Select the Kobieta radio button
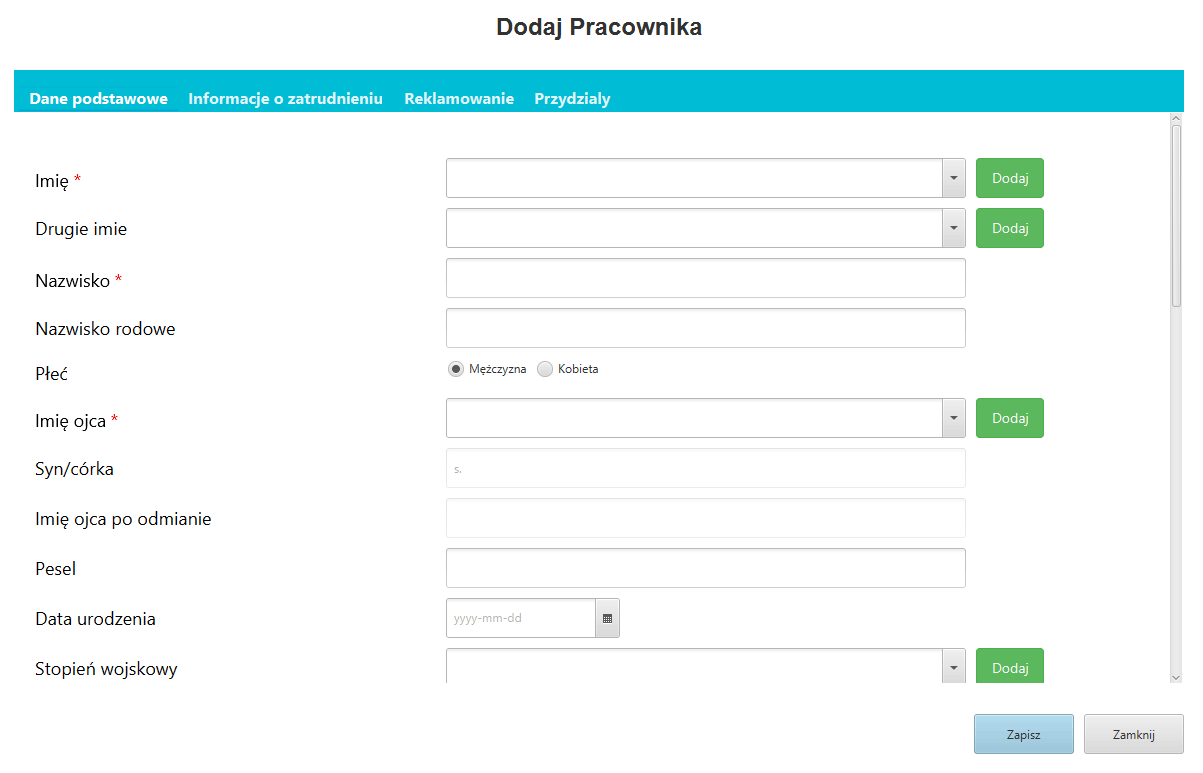 coord(545,369)
